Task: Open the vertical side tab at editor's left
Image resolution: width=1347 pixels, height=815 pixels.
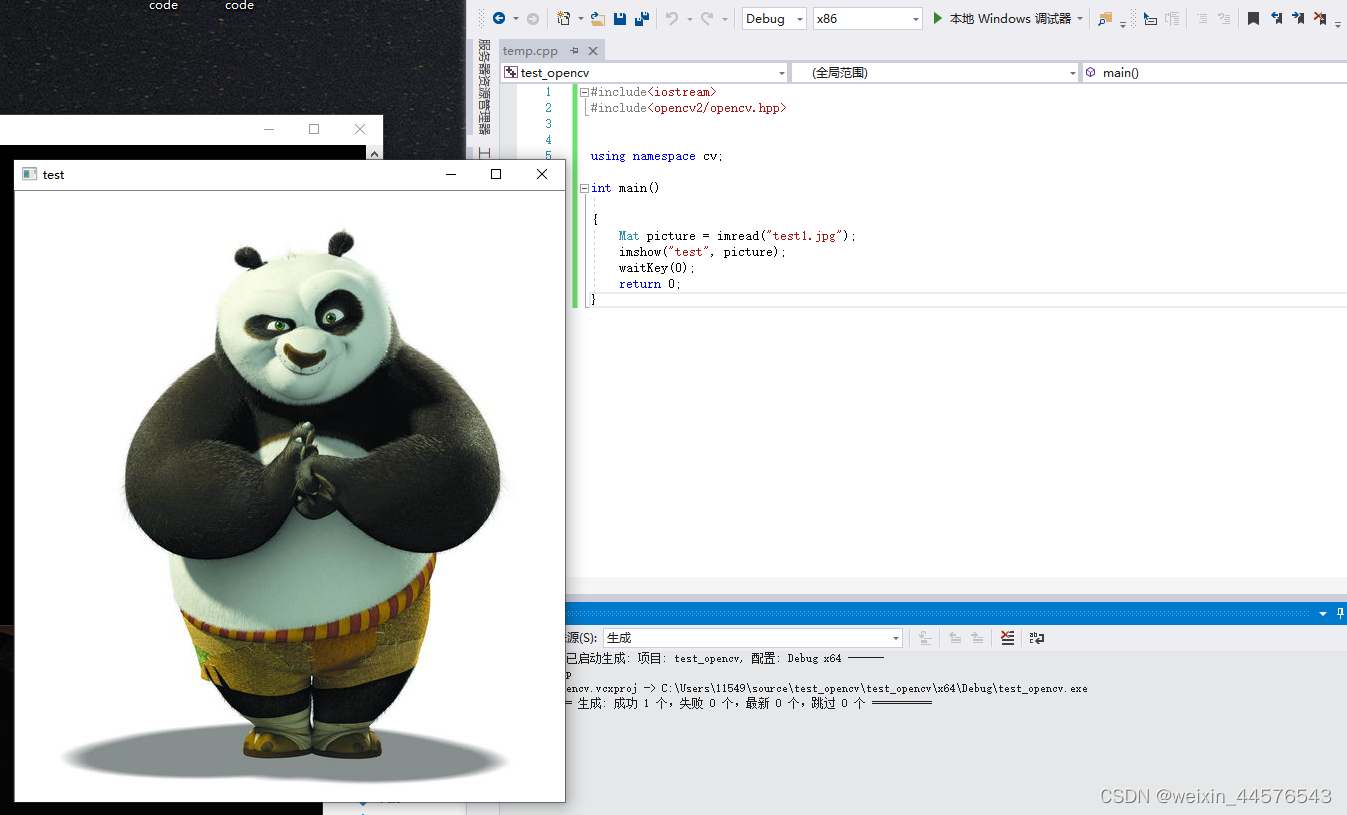Action: point(484,87)
